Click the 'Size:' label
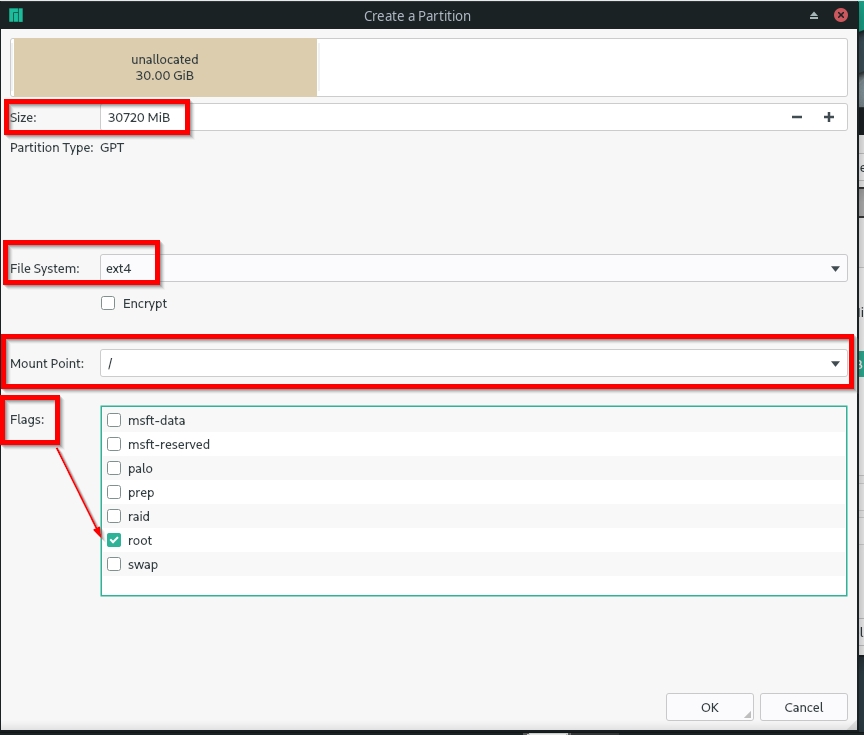Screen dimensions: 864x735 (x=23, y=117)
